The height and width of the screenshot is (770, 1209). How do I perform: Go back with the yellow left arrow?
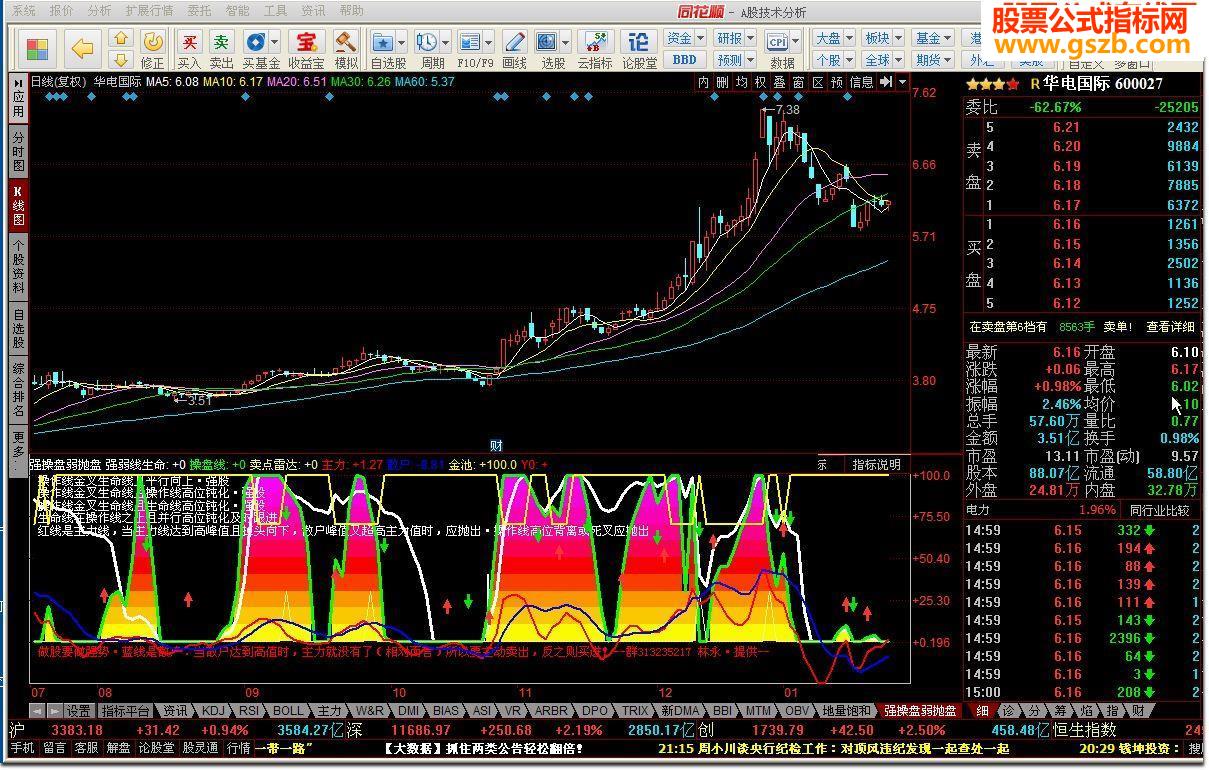[82, 48]
